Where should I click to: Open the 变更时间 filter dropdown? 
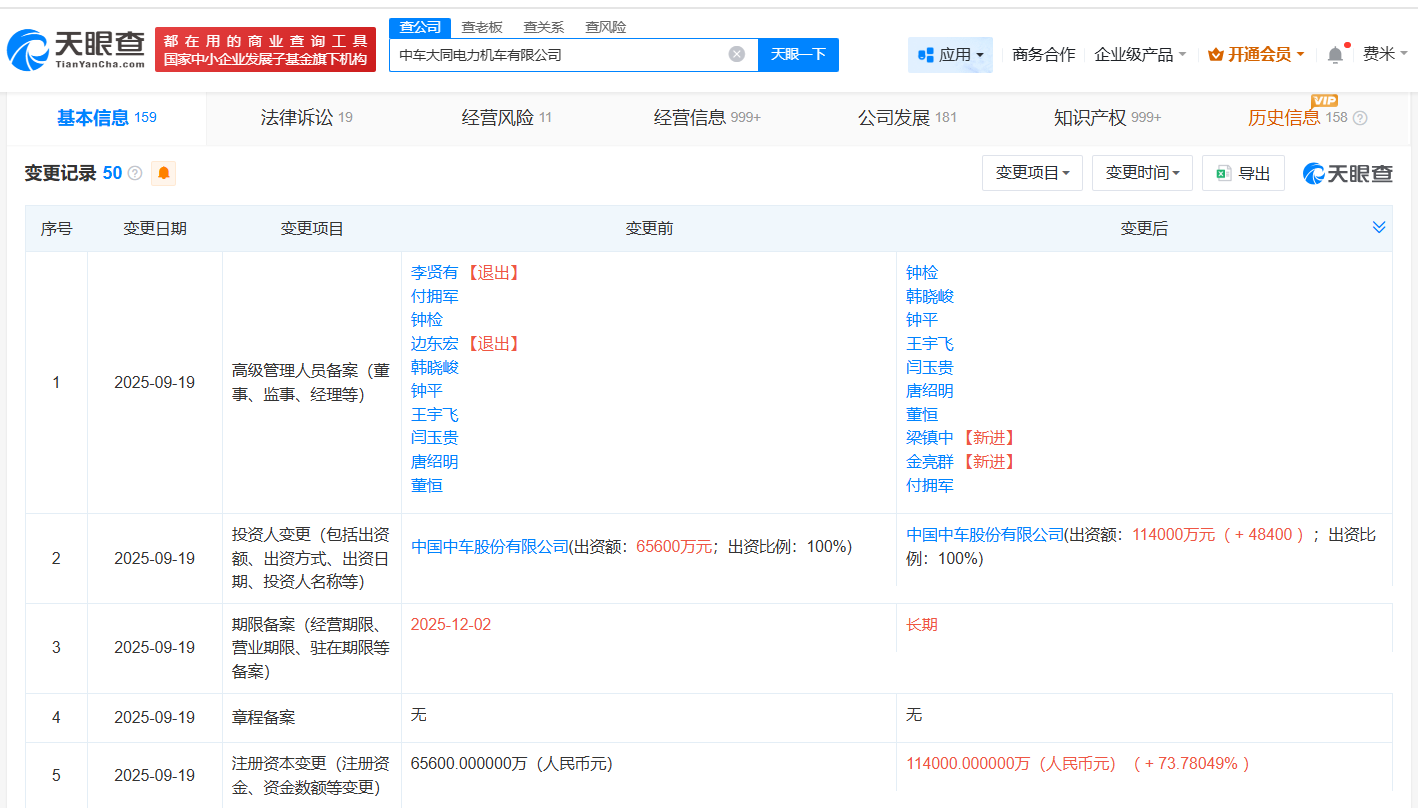[1142, 172]
